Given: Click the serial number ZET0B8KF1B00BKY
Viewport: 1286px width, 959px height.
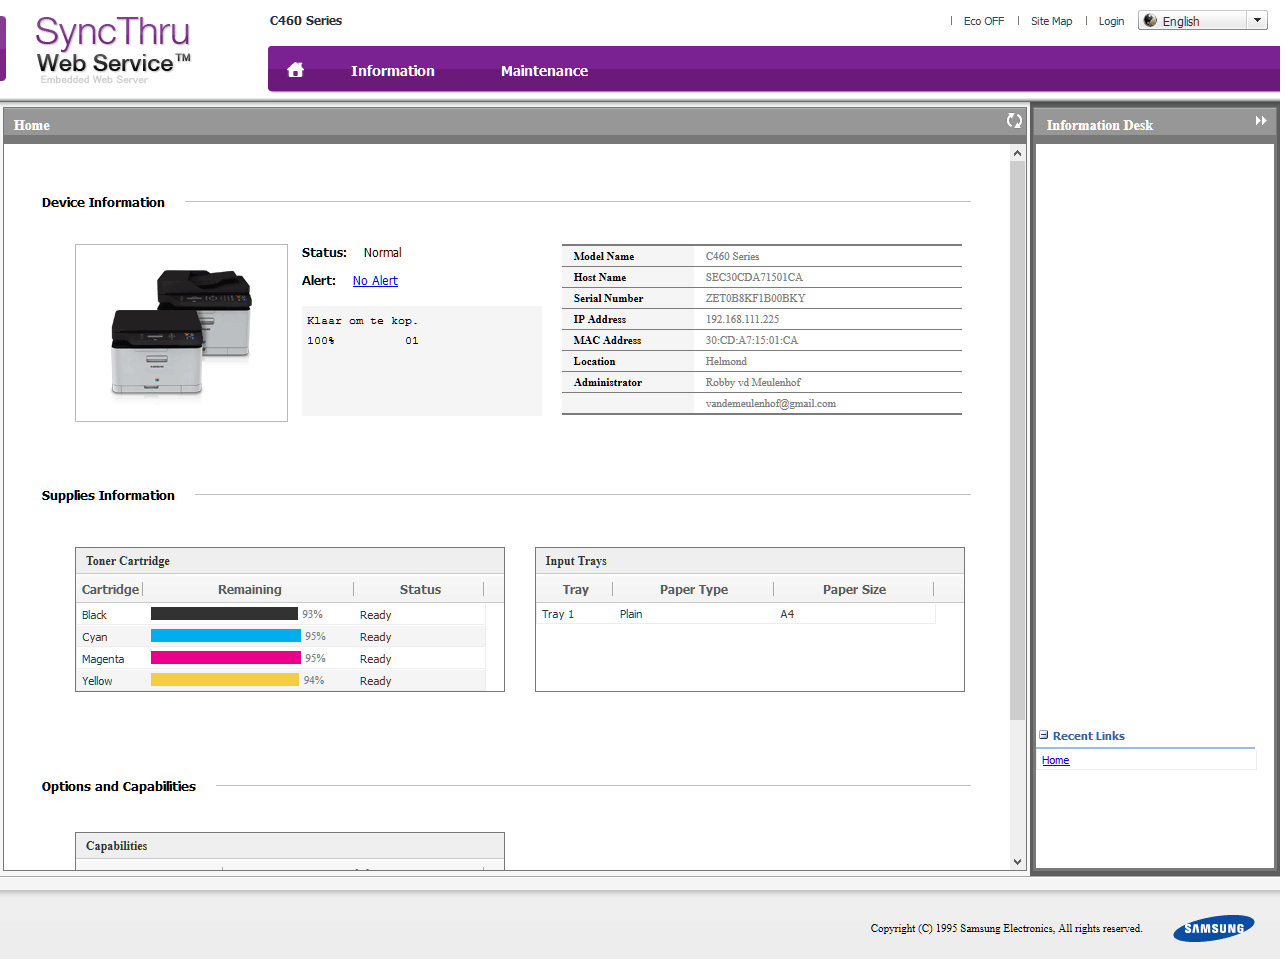Looking at the screenshot, I should point(755,299).
